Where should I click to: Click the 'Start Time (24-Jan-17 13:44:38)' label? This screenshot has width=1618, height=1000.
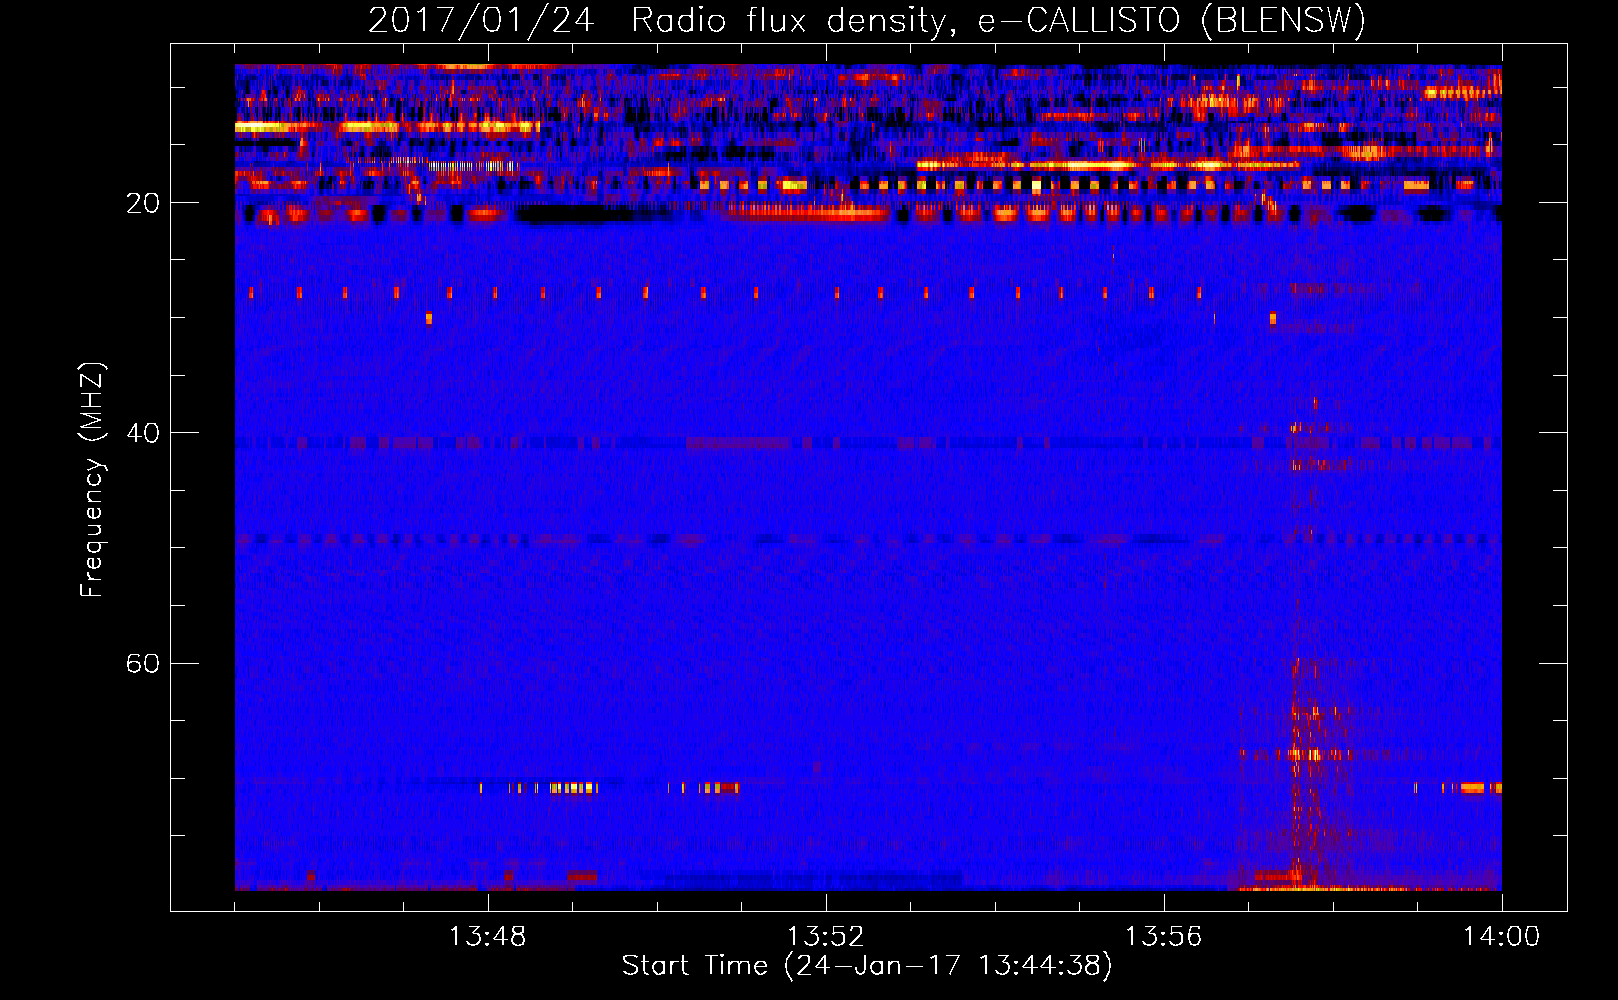[867, 966]
